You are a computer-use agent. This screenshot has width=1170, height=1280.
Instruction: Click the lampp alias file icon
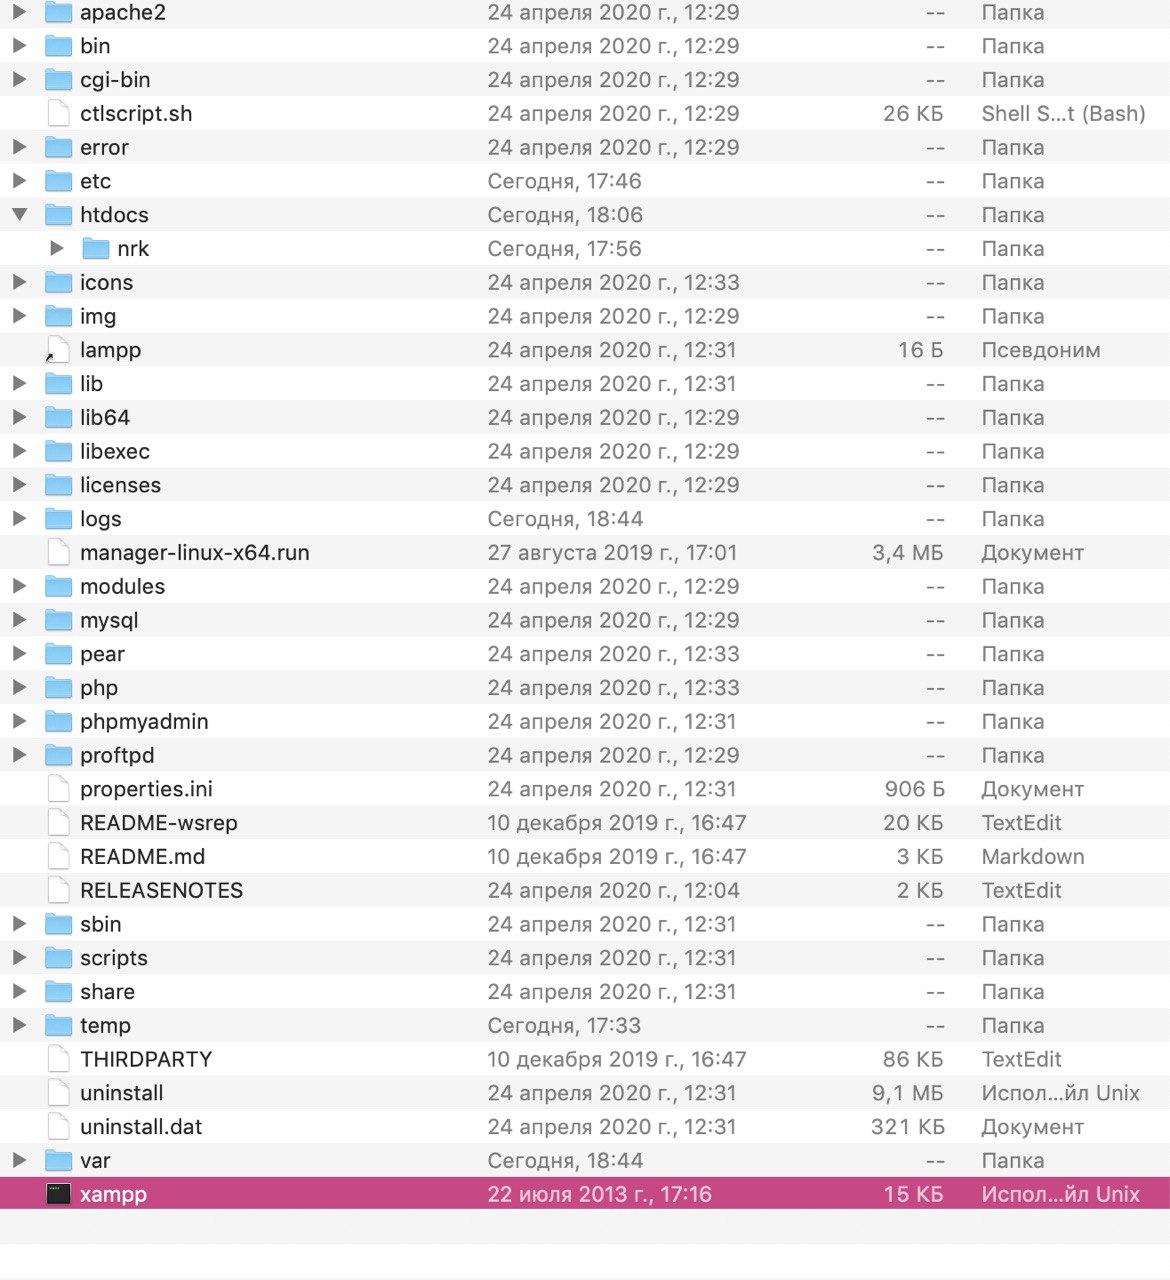tap(59, 350)
